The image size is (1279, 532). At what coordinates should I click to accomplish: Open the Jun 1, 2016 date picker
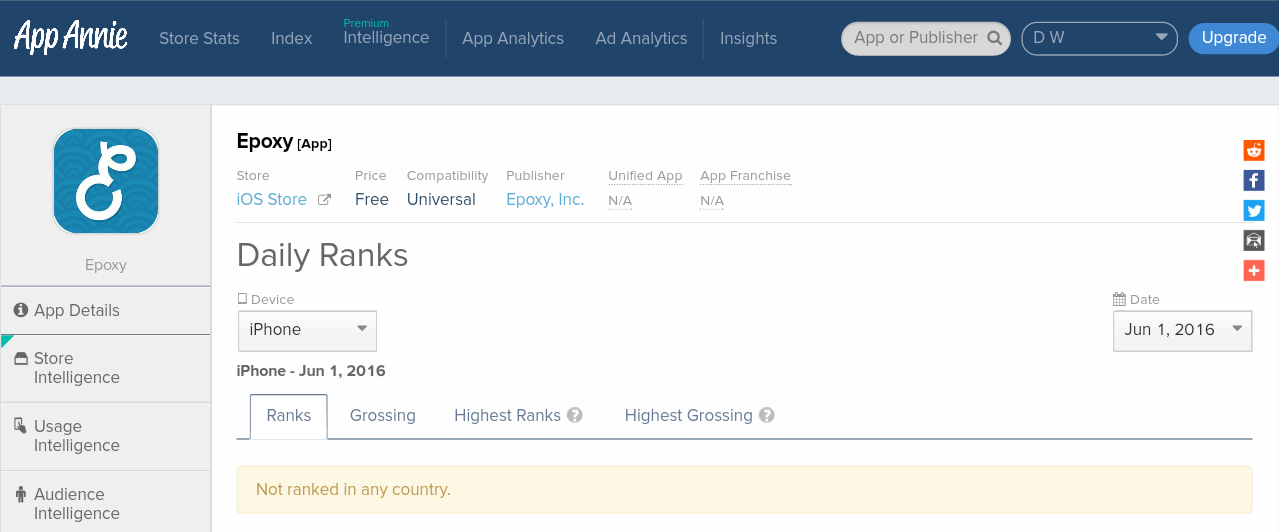(x=1182, y=330)
